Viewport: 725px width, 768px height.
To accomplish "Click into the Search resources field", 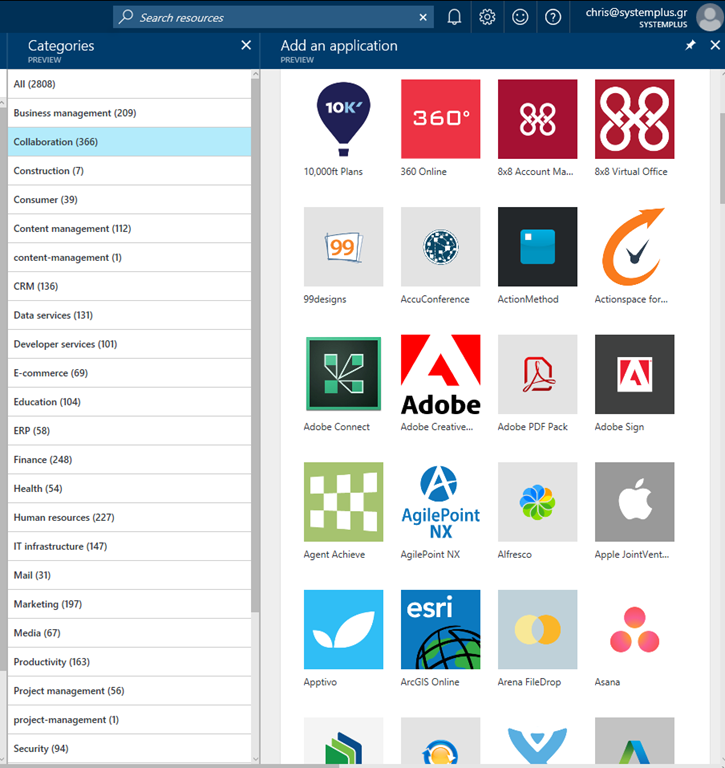I will pyautogui.click(x=273, y=18).
